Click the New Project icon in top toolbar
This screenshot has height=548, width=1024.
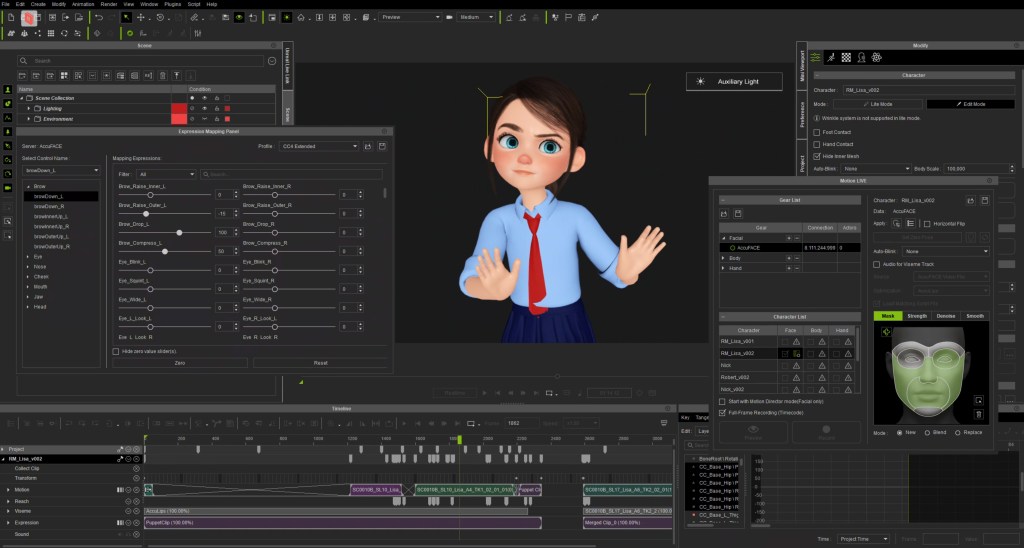11,17
